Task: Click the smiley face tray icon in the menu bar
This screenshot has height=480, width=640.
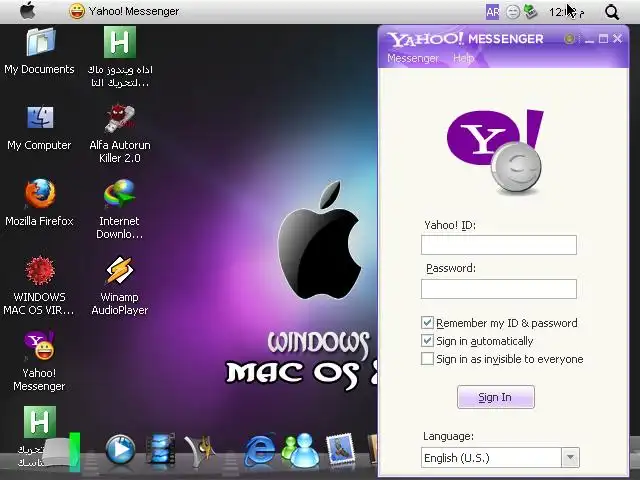Action: pyautogui.click(x=513, y=12)
